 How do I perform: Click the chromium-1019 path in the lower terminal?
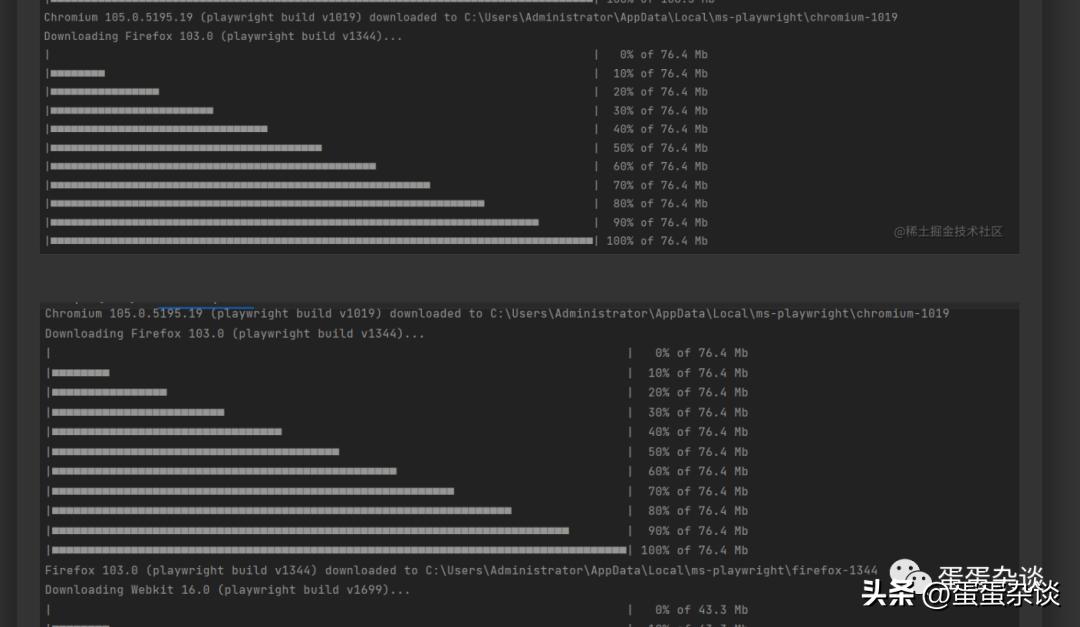click(902, 314)
